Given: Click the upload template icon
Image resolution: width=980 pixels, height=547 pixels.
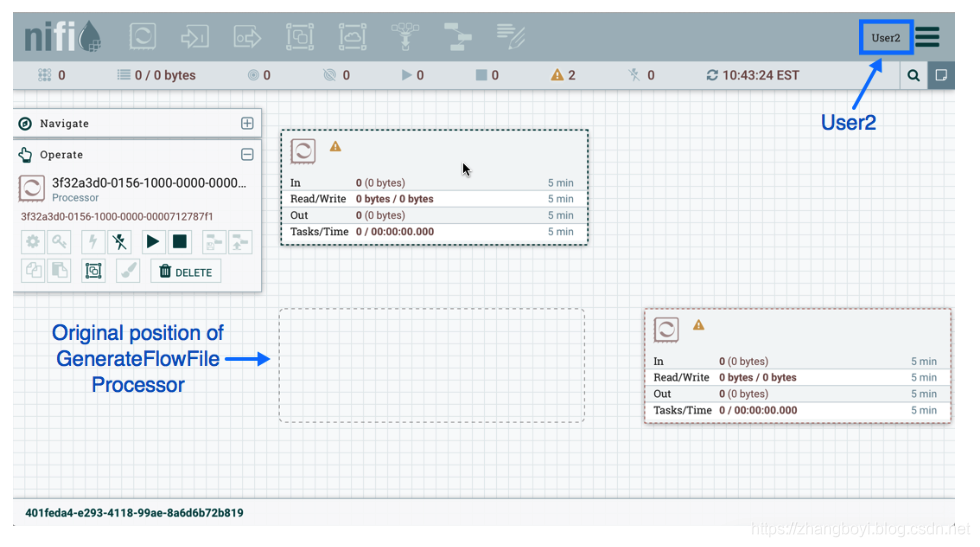Looking at the screenshot, I should [x=240, y=242].
